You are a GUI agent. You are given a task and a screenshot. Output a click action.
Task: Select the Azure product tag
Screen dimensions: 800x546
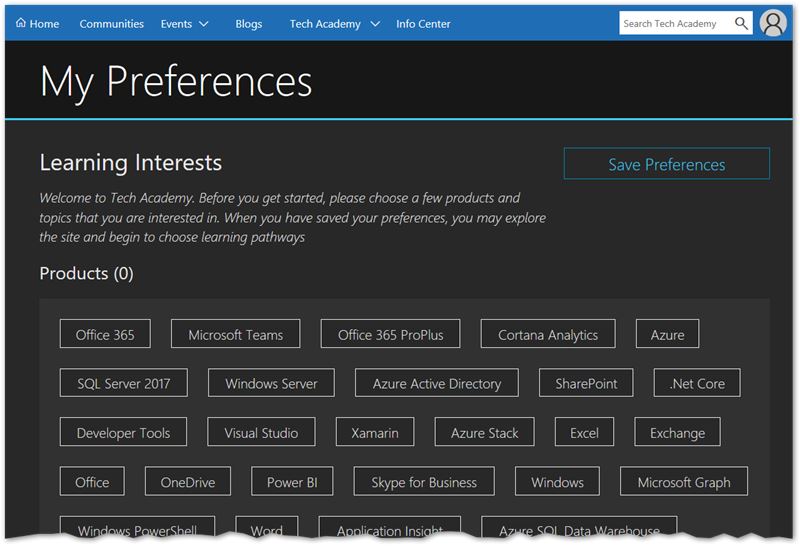coord(667,334)
